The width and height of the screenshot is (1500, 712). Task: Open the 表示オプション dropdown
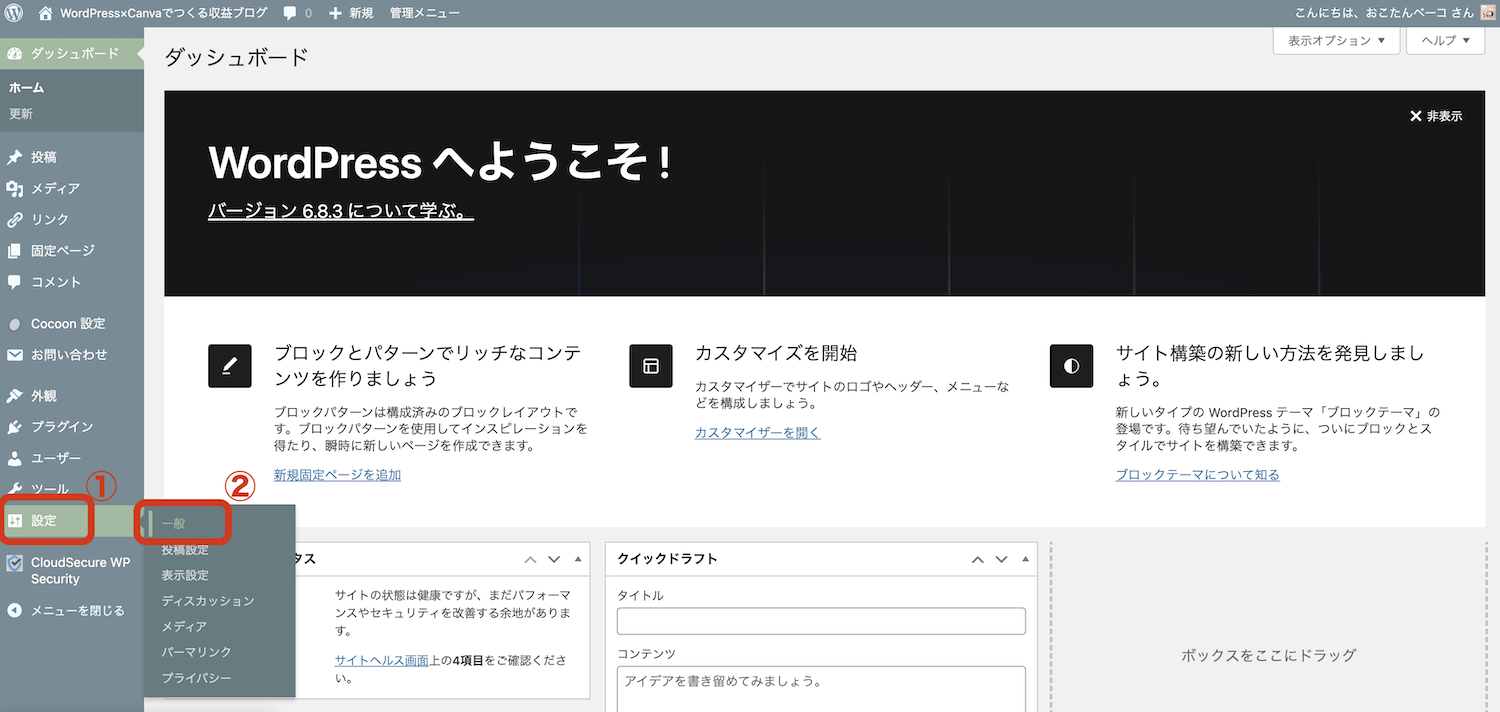[x=1336, y=40]
